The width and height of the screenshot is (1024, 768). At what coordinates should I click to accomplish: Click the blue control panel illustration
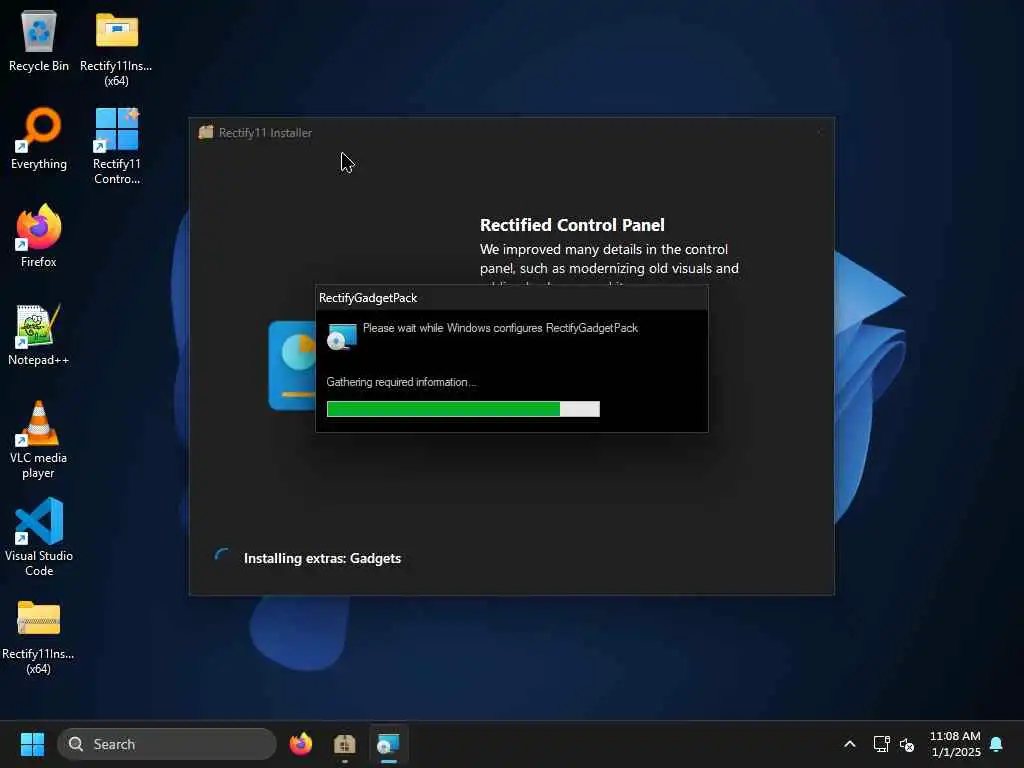tap(291, 366)
